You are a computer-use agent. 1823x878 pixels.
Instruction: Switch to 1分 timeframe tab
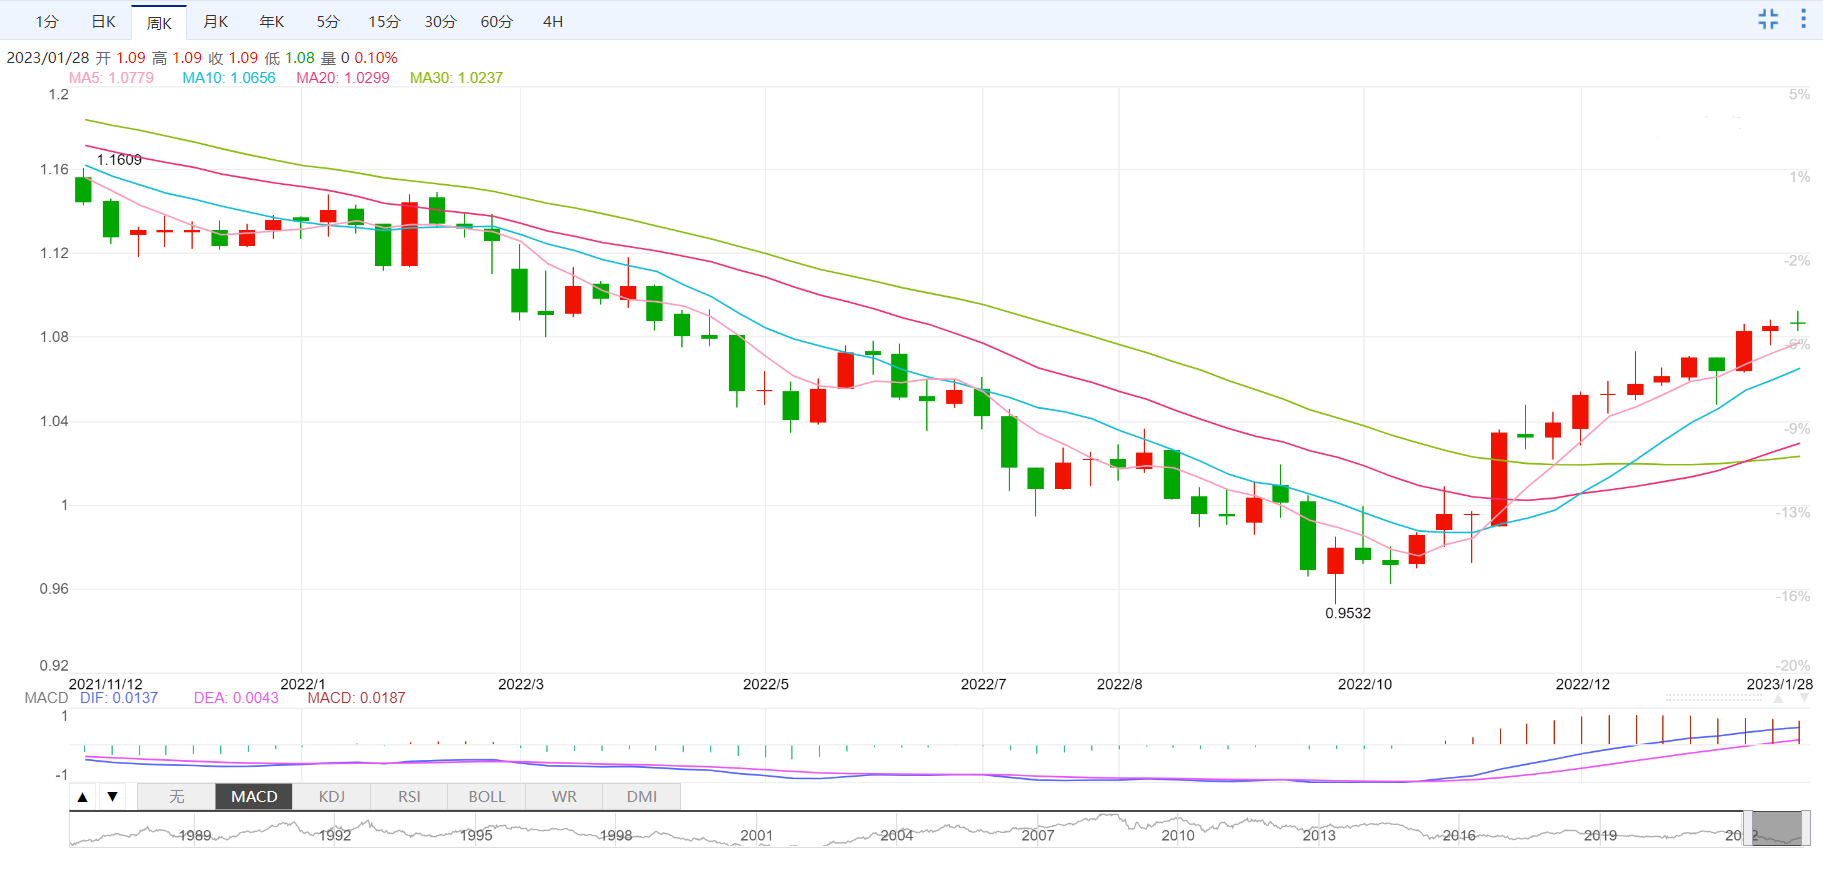(47, 22)
